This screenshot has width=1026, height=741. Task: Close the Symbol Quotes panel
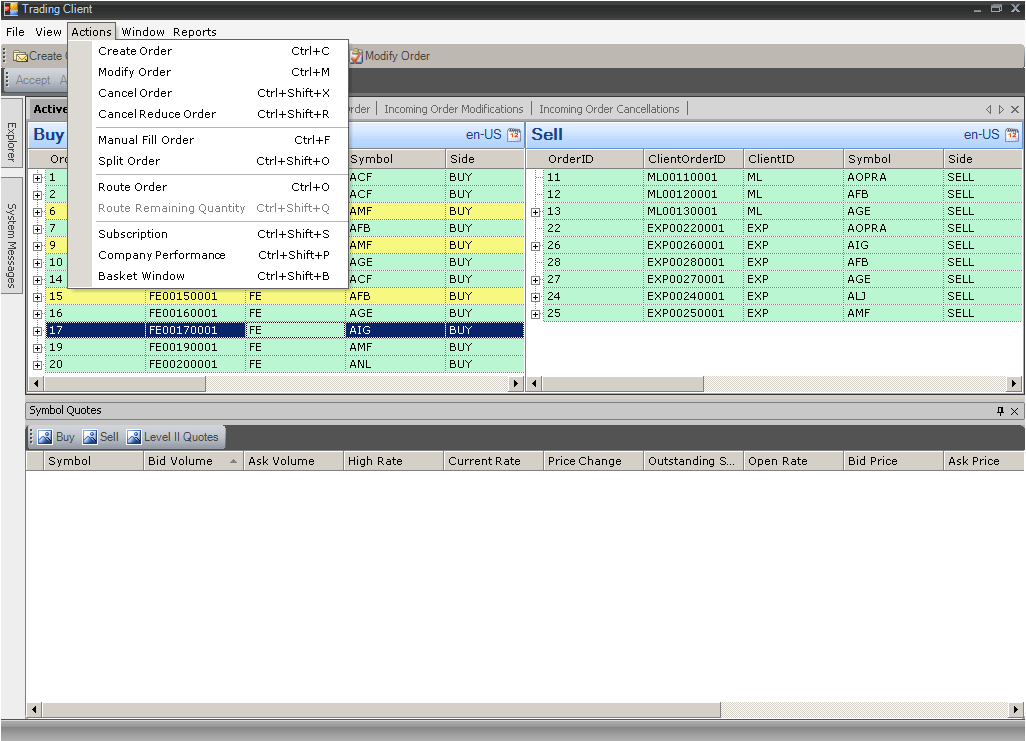1014,411
